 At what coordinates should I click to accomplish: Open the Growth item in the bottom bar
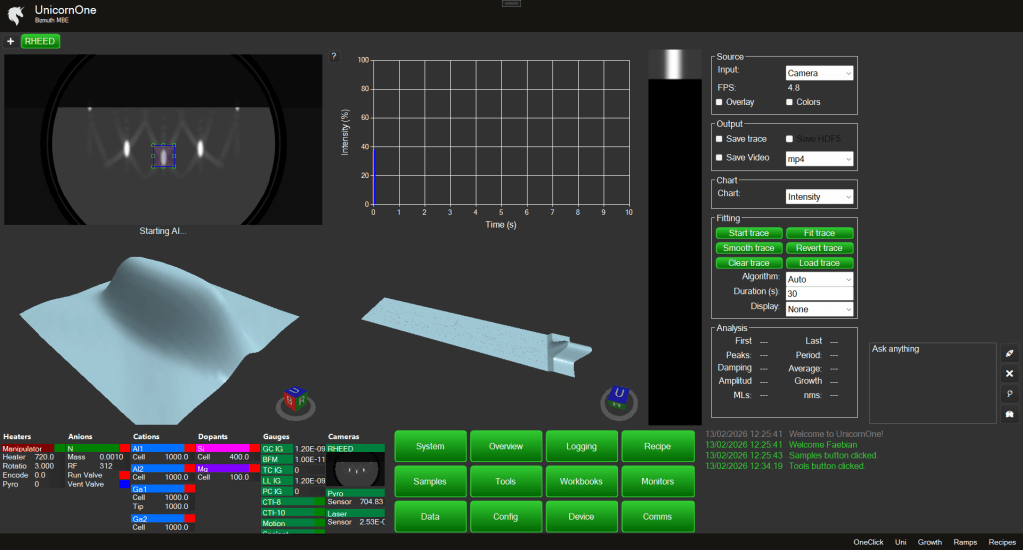click(x=930, y=542)
